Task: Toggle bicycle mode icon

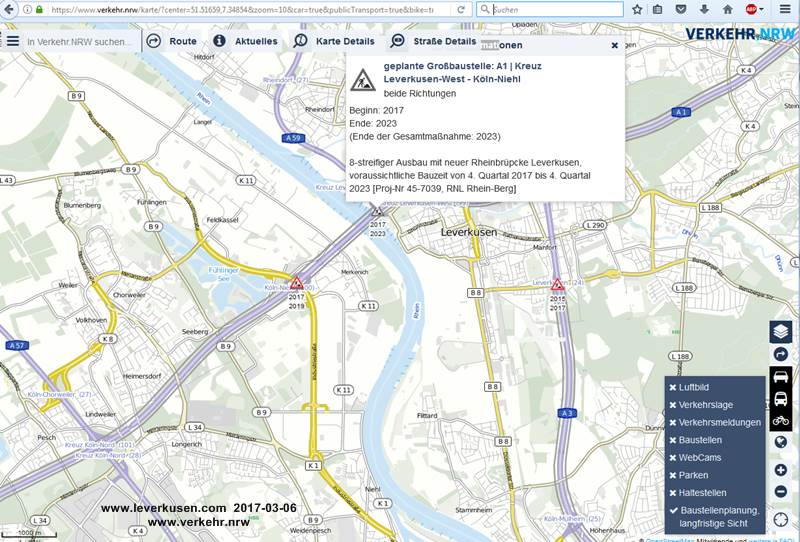Action: pos(781,421)
